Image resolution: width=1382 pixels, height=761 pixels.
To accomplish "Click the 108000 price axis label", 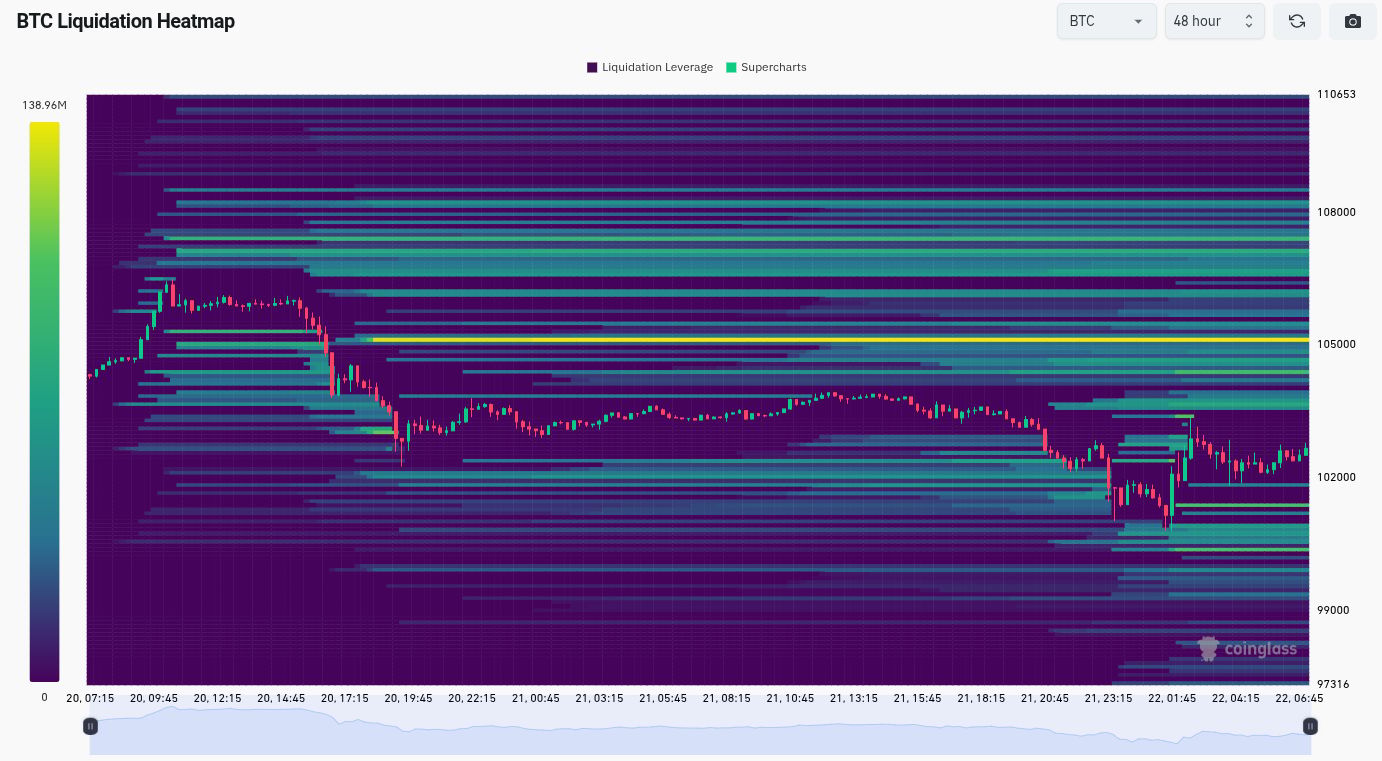I will pyautogui.click(x=1336, y=212).
